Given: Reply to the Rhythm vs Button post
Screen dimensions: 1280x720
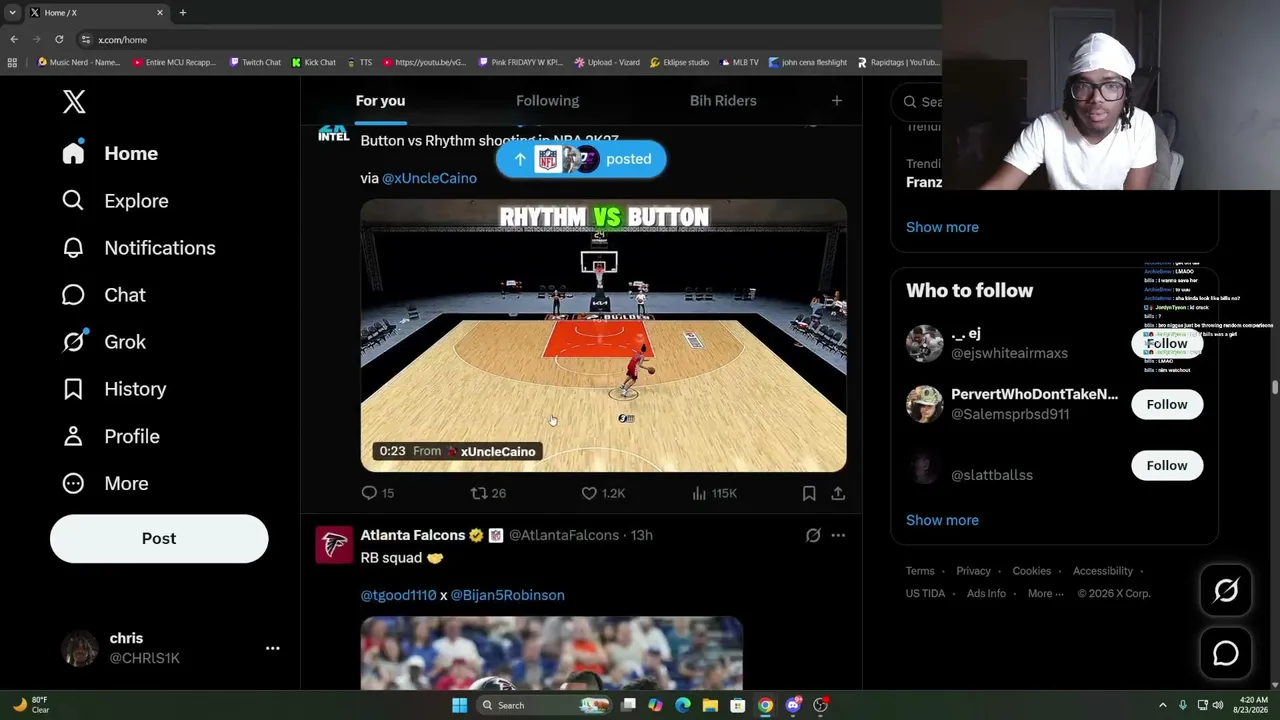Looking at the screenshot, I should tap(378, 493).
